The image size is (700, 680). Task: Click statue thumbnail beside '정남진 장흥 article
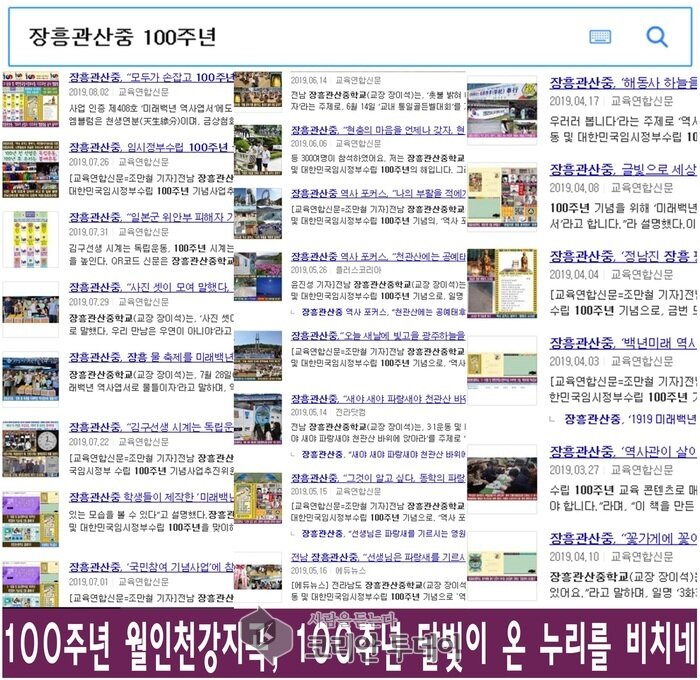coord(502,283)
